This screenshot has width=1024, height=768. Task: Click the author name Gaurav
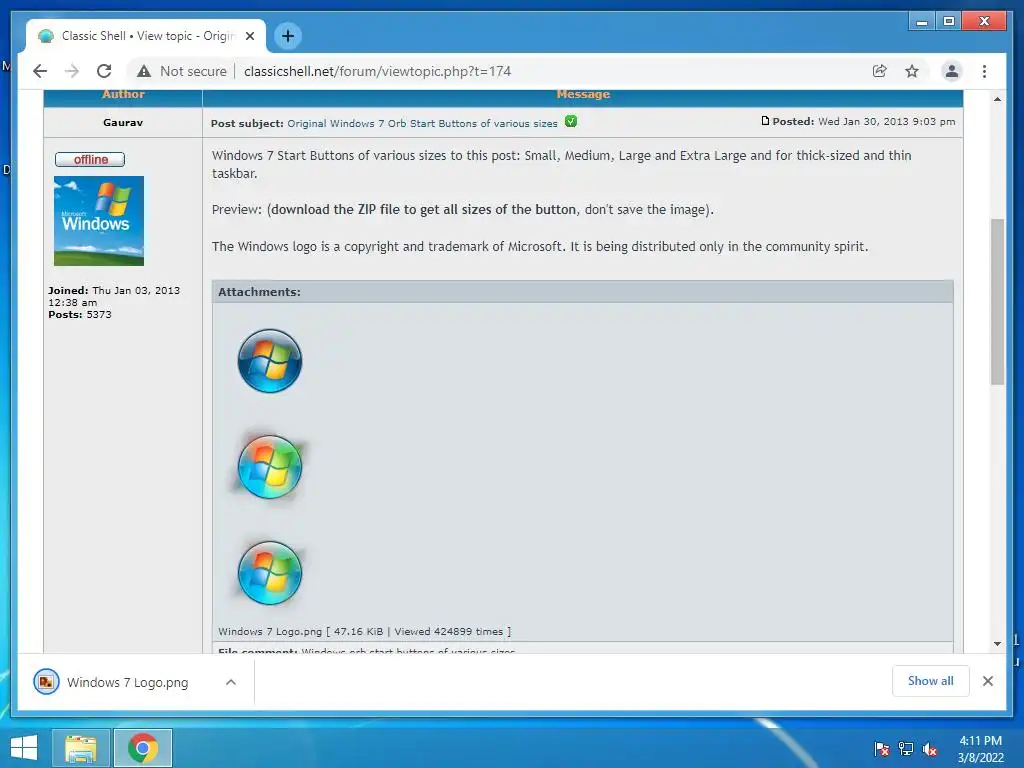point(123,123)
